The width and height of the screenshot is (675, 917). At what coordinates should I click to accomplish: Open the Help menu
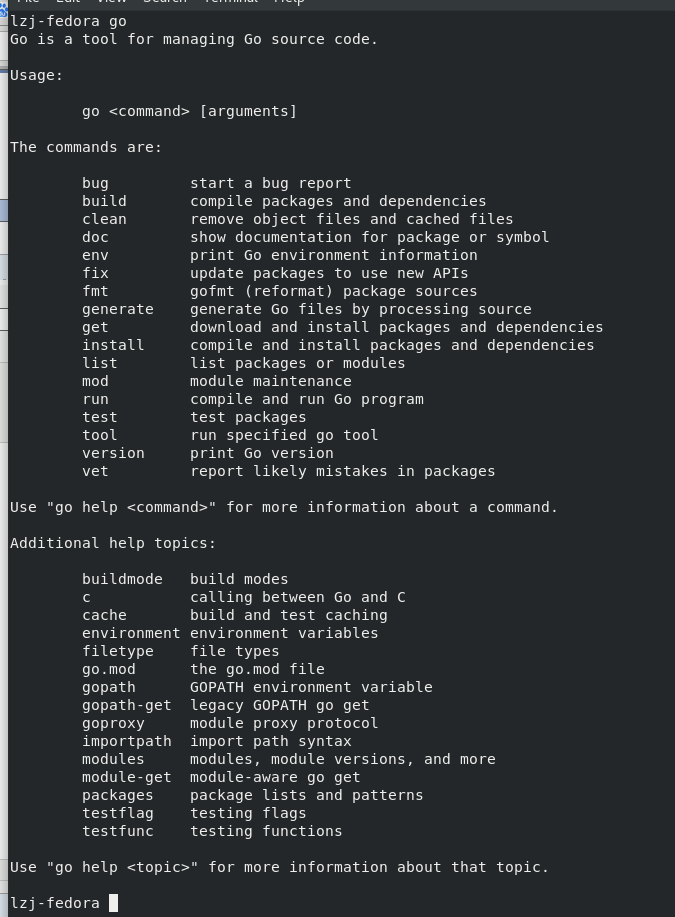(x=289, y=2)
